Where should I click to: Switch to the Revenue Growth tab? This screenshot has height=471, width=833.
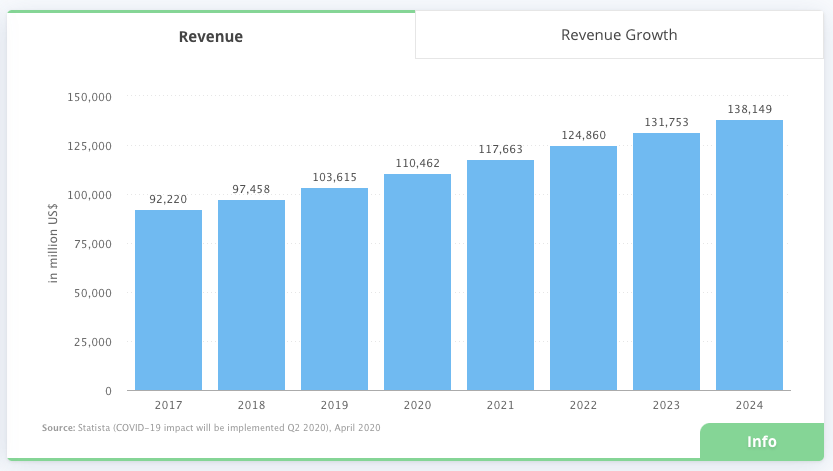coord(618,35)
